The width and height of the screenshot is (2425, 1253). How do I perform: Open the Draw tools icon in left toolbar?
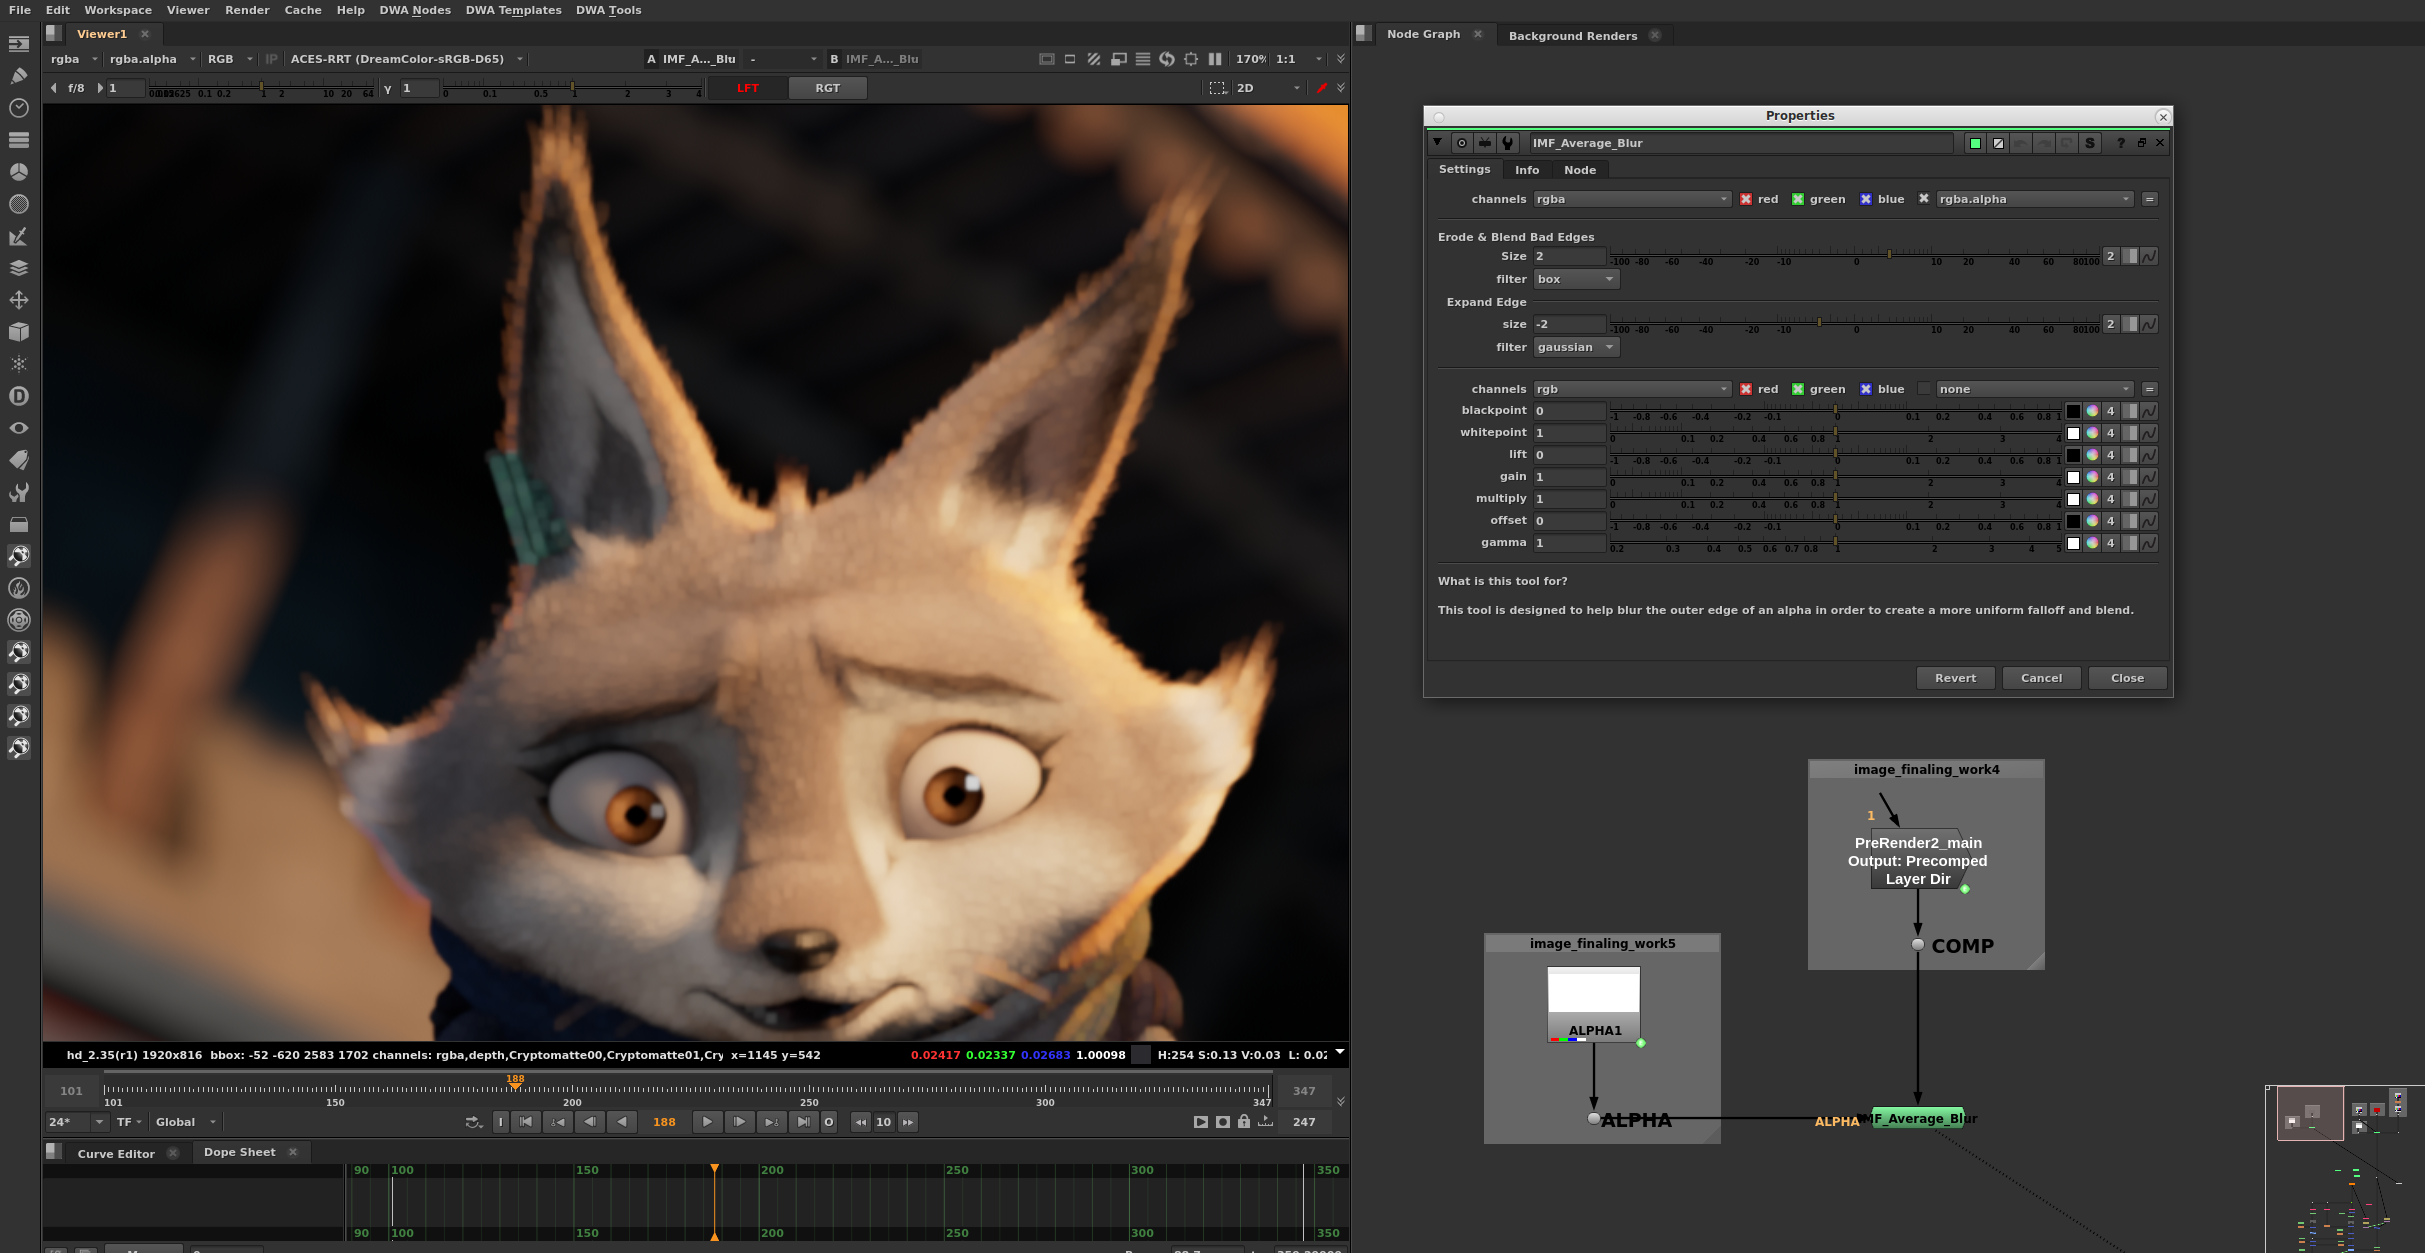point(18,76)
